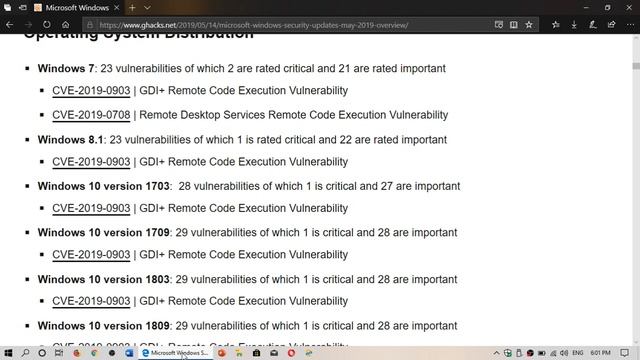Open File Explorer from the taskbar
The height and width of the screenshot is (360, 640).
coord(239,353)
